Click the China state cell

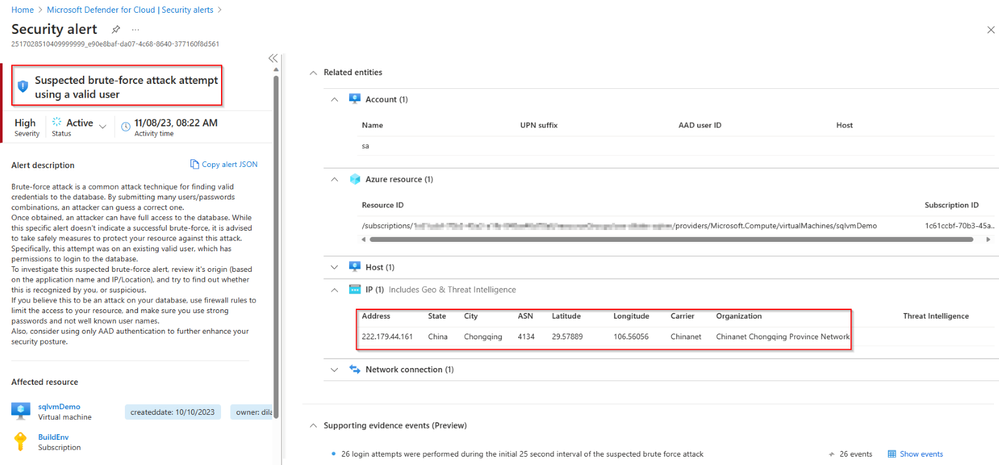click(438, 337)
